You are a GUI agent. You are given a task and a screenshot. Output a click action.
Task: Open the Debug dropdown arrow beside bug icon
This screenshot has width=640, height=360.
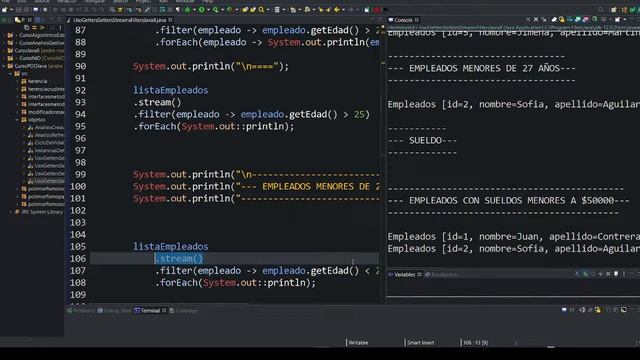point(194,9)
